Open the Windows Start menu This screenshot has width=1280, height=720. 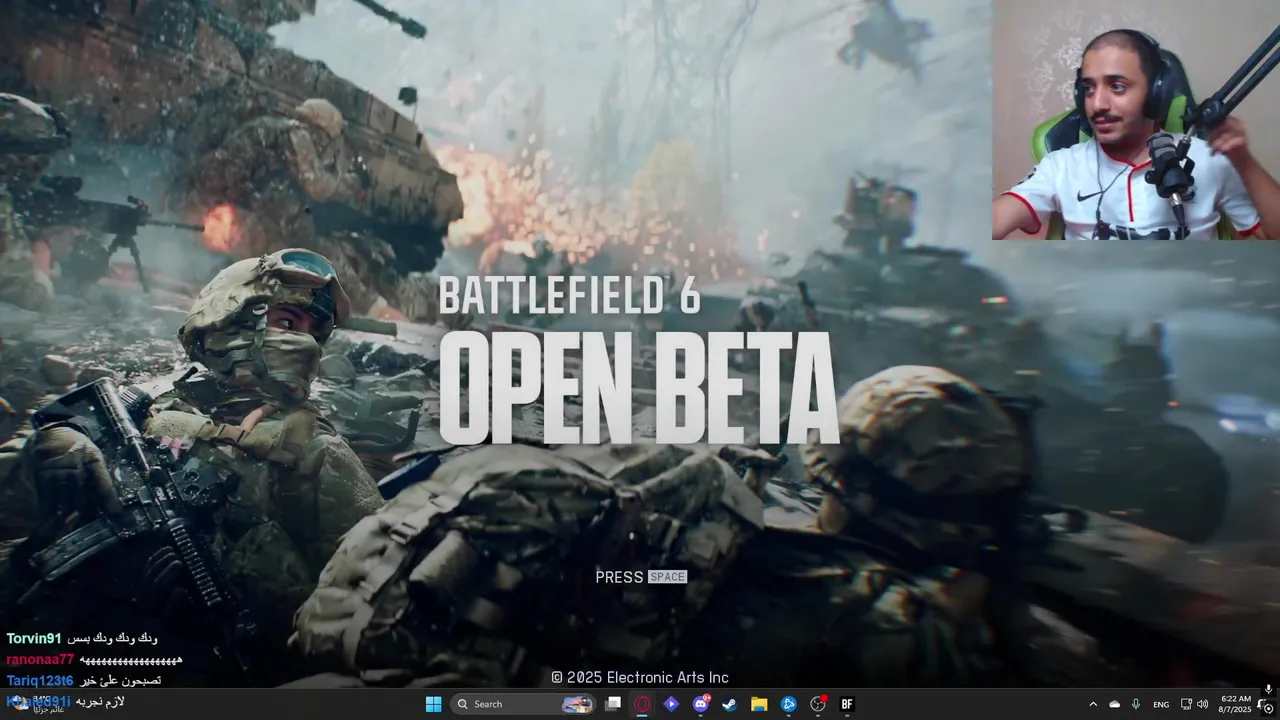click(x=434, y=704)
